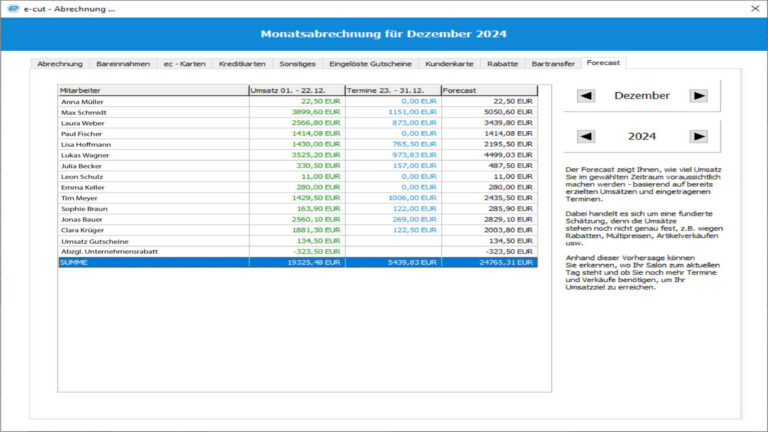Viewport: 768px width, 432px height.
Task: Switch to the Bareinnahmen tab
Action: click(x=123, y=64)
